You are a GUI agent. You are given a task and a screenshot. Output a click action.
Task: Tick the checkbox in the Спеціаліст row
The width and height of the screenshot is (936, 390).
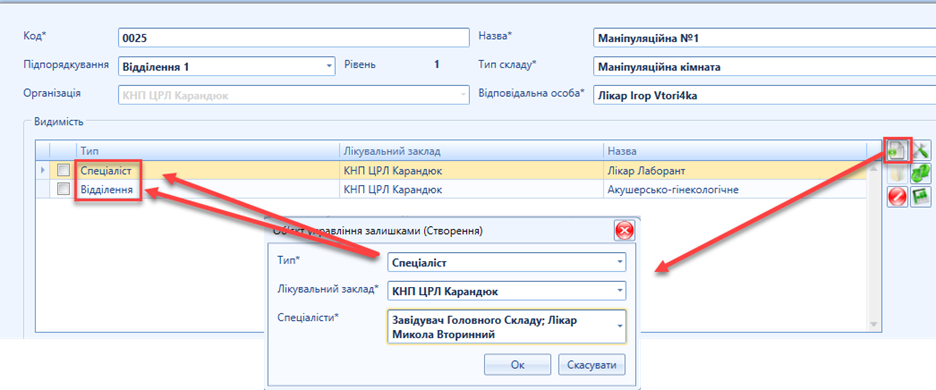[x=63, y=171]
